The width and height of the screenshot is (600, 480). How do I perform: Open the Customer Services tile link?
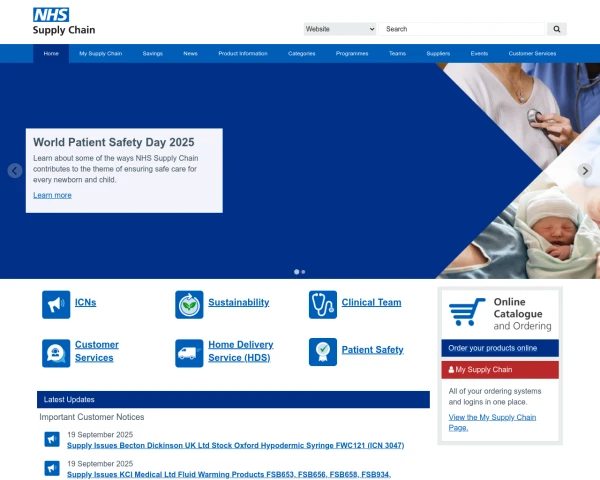[x=97, y=351]
